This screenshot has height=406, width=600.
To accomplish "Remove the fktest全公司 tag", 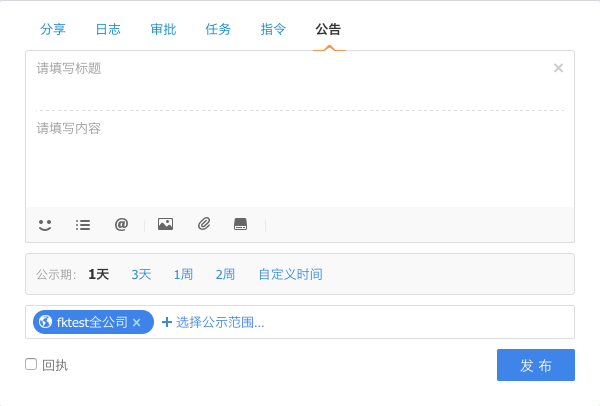I will pyautogui.click(x=137, y=322).
